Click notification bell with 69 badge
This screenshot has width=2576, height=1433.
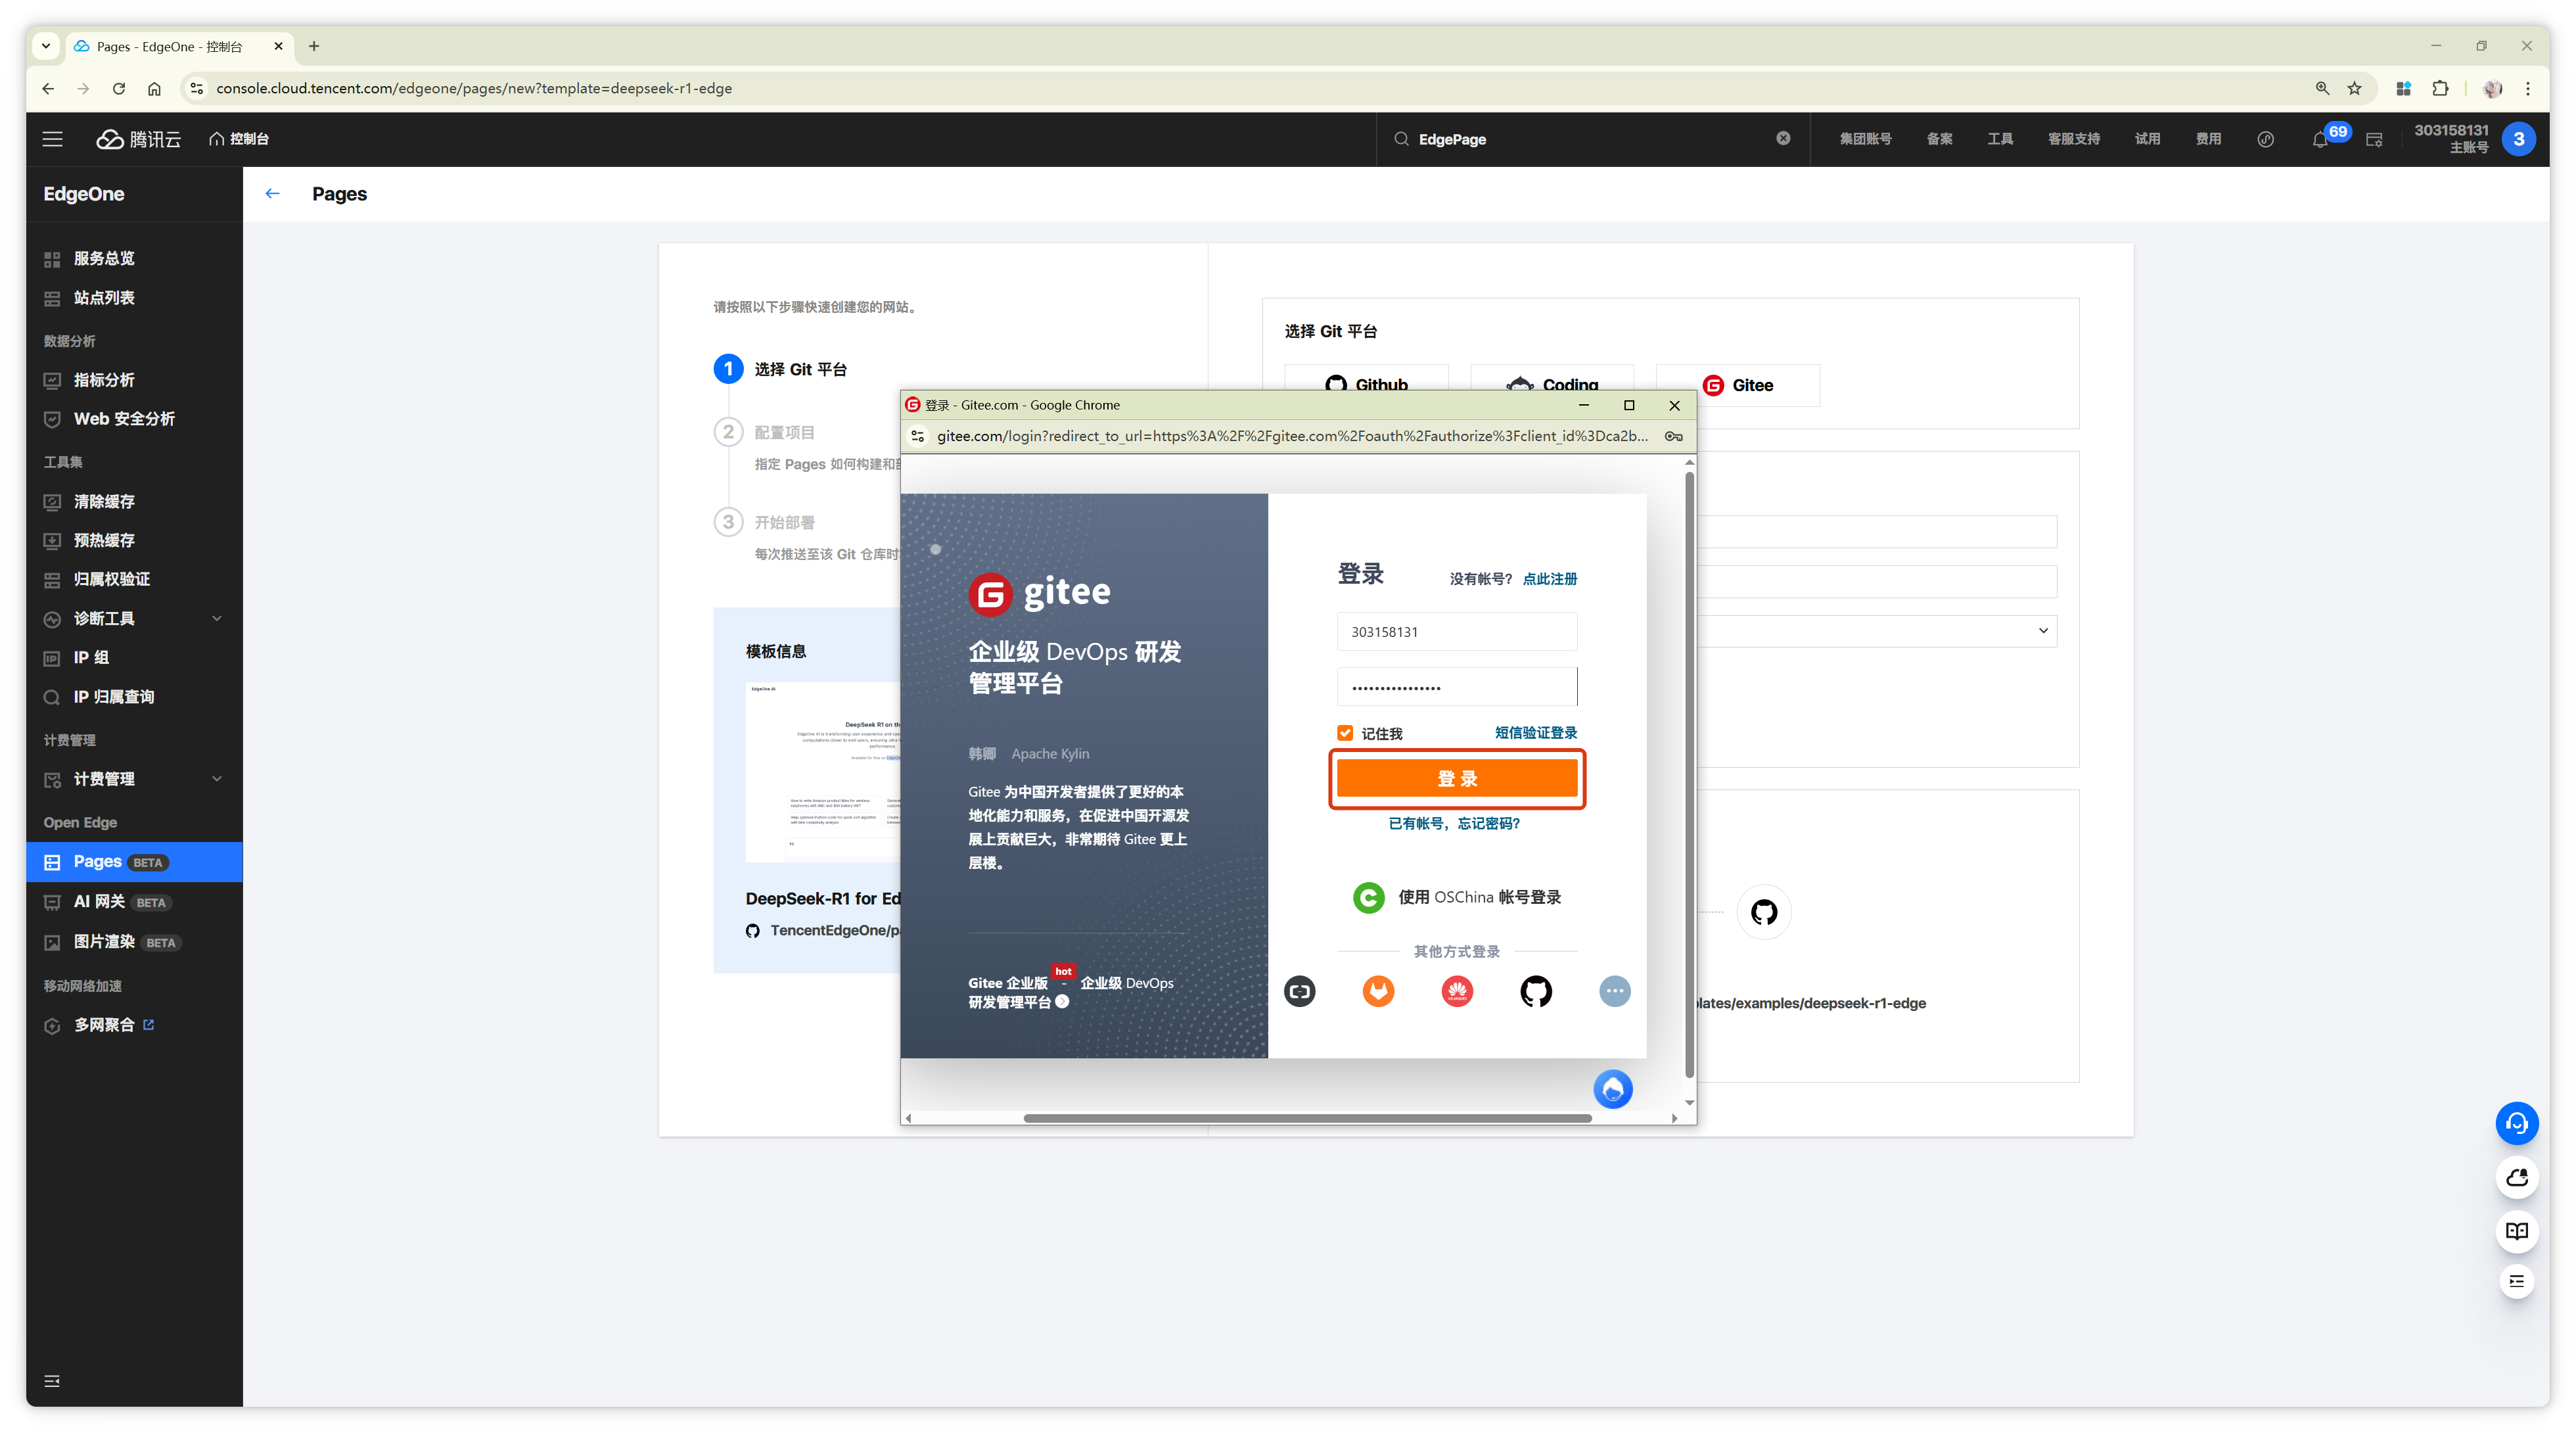click(2320, 139)
